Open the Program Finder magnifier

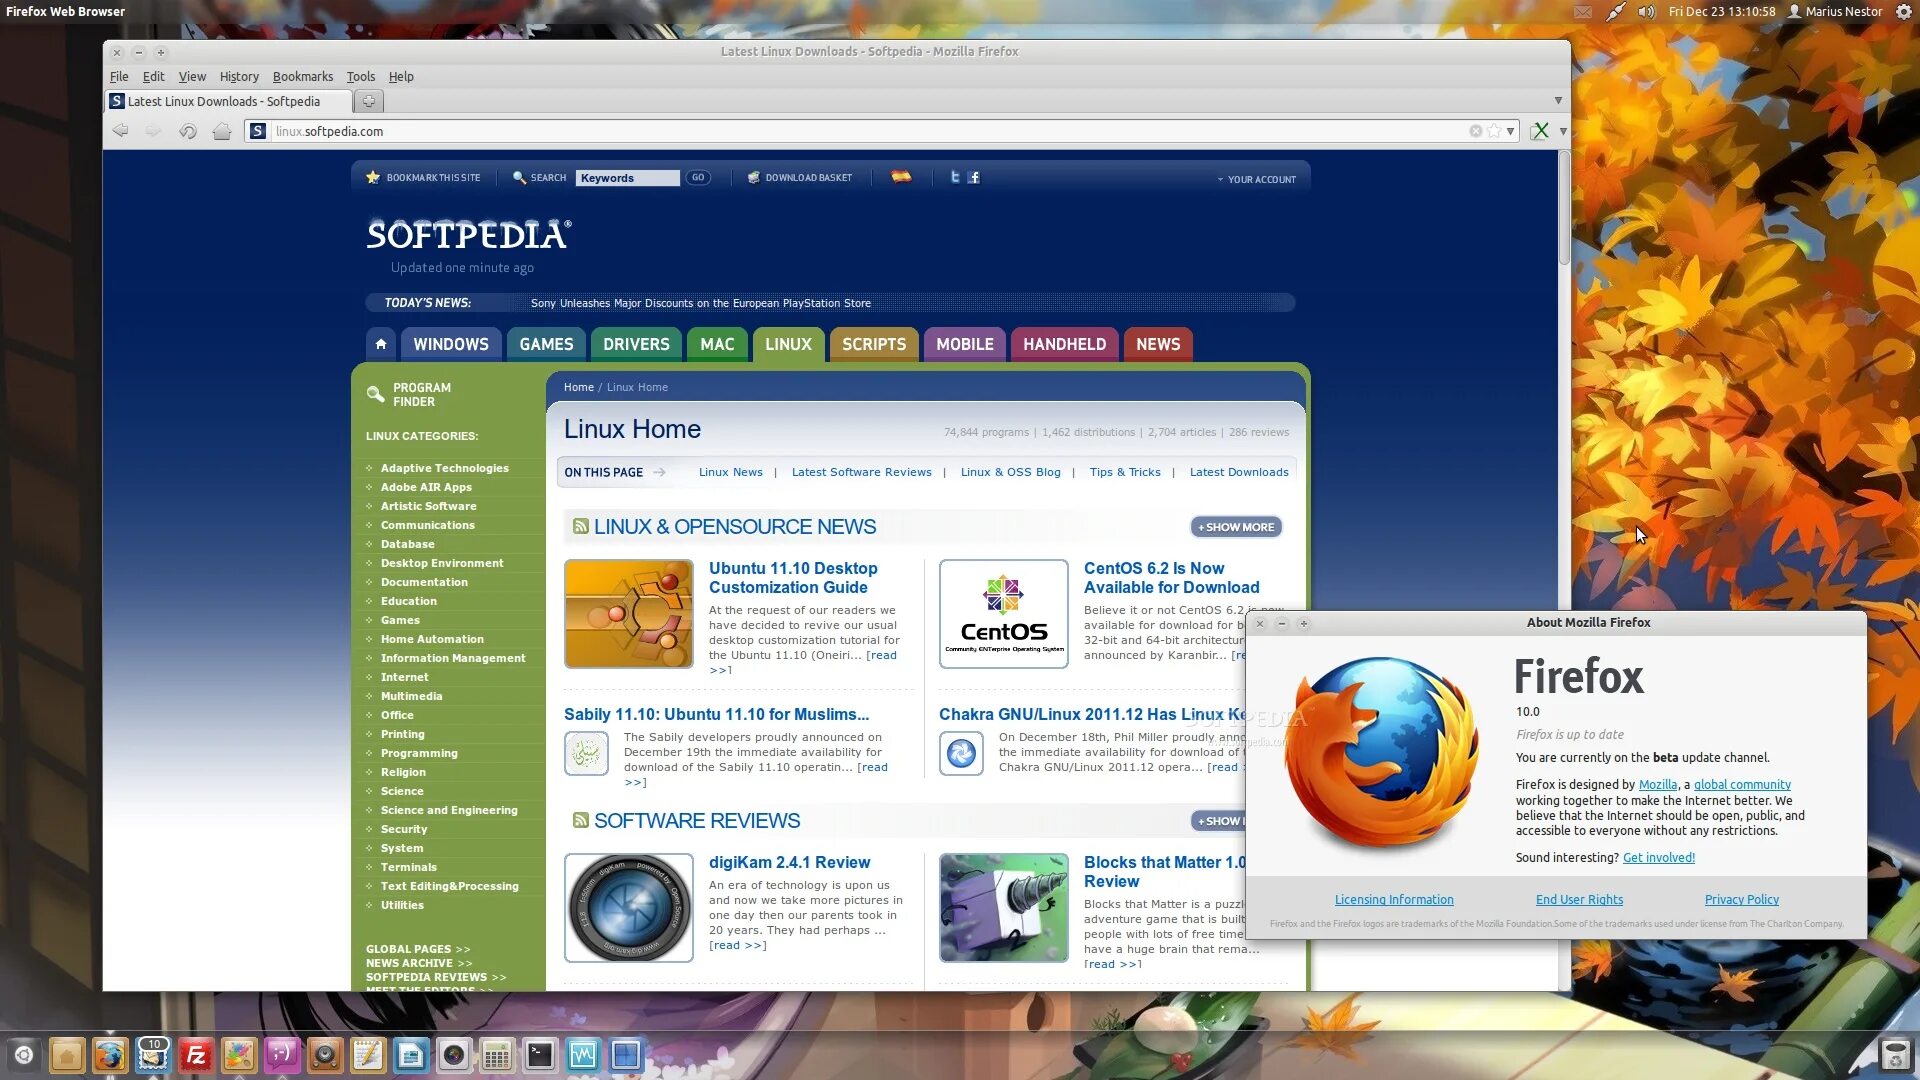[375, 394]
